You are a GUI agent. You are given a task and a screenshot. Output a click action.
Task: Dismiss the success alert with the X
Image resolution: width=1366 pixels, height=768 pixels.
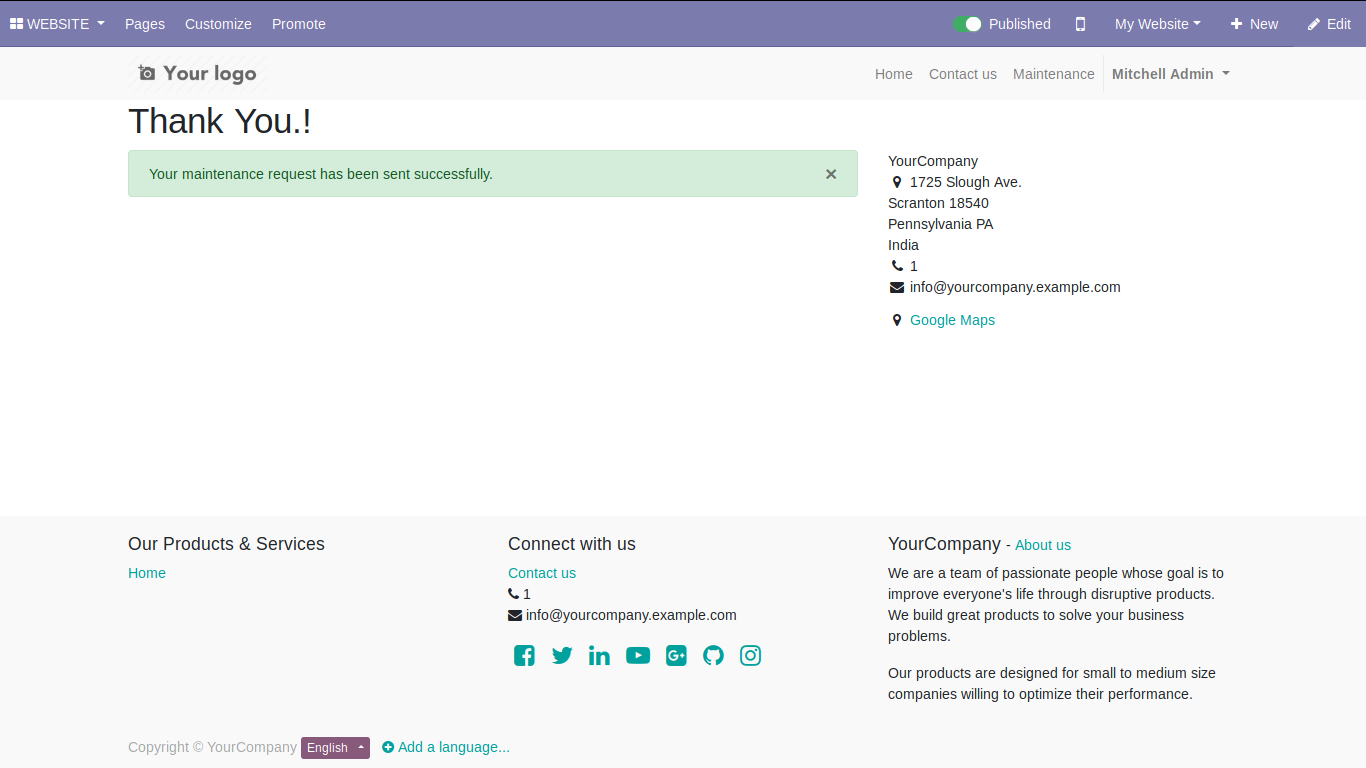click(x=831, y=174)
